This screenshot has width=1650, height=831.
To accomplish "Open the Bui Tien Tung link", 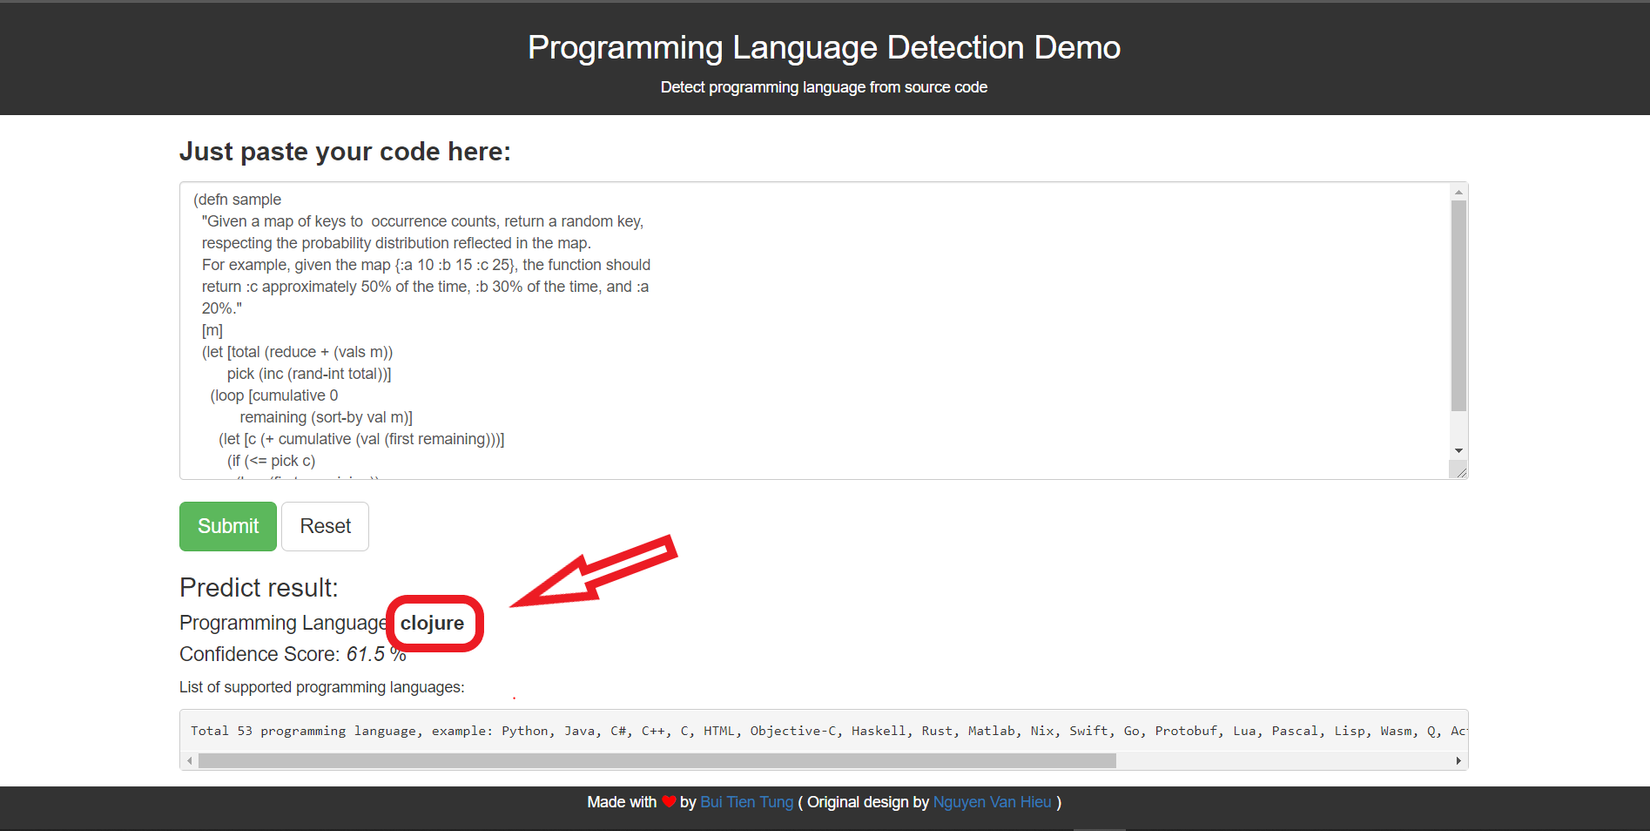I will click(x=747, y=802).
